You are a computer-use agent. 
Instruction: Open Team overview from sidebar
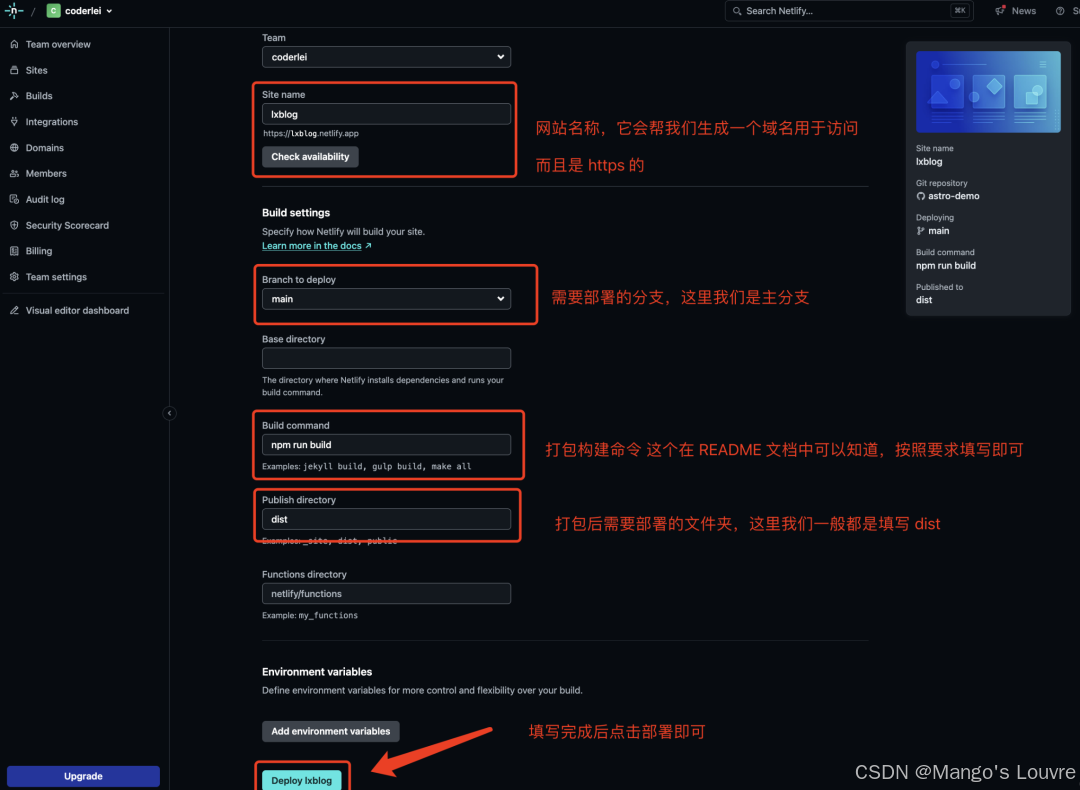coord(57,44)
